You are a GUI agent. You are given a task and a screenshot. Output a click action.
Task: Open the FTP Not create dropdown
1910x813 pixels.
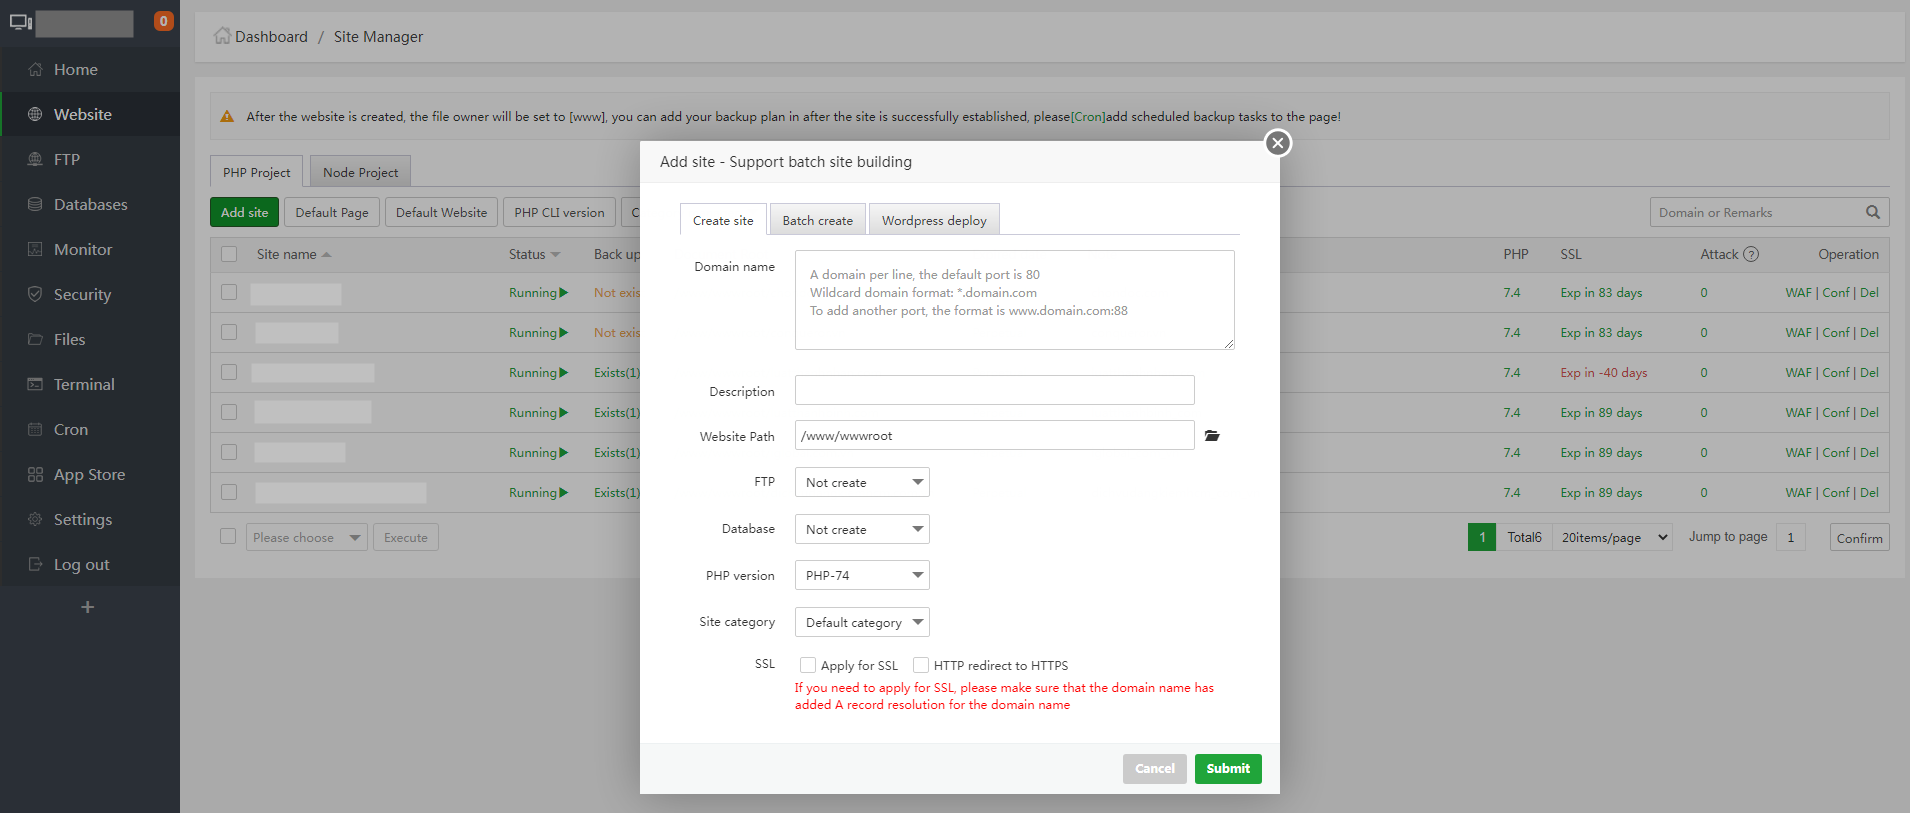[x=862, y=482]
